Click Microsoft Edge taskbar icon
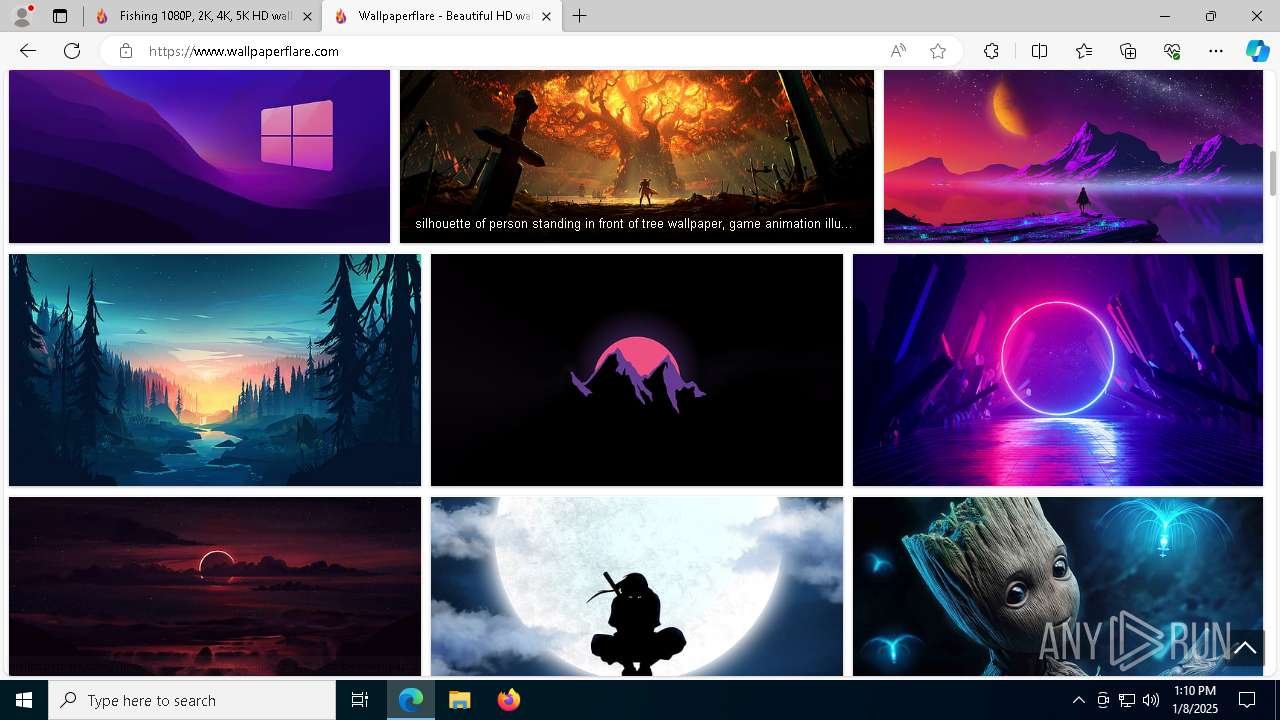1280x720 pixels. tap(411, 700)
